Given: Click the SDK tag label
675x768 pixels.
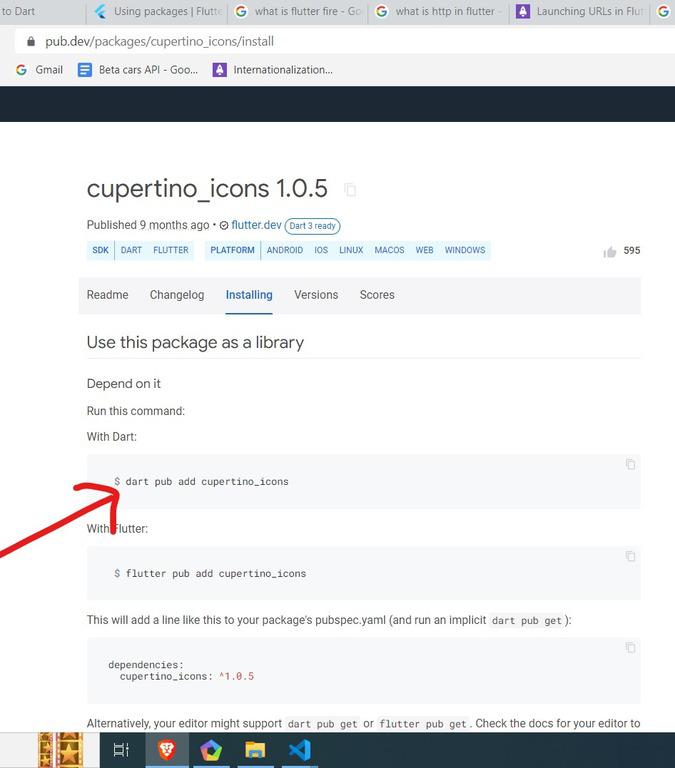Looking at the screenshot, I should pyautogui.click(x=100, y=250).
